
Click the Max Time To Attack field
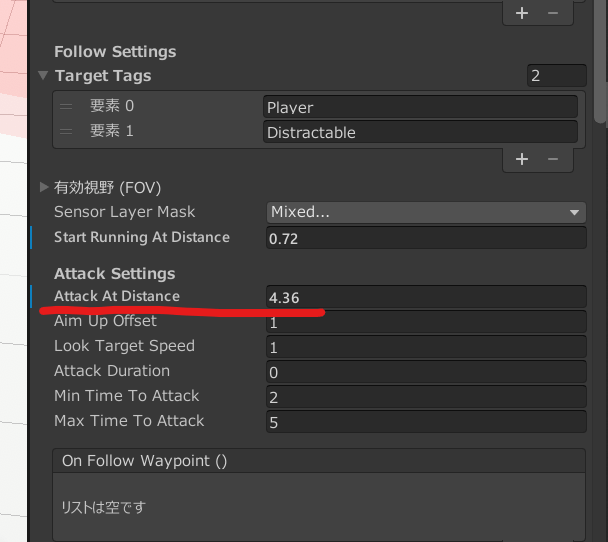pos(426,422)
